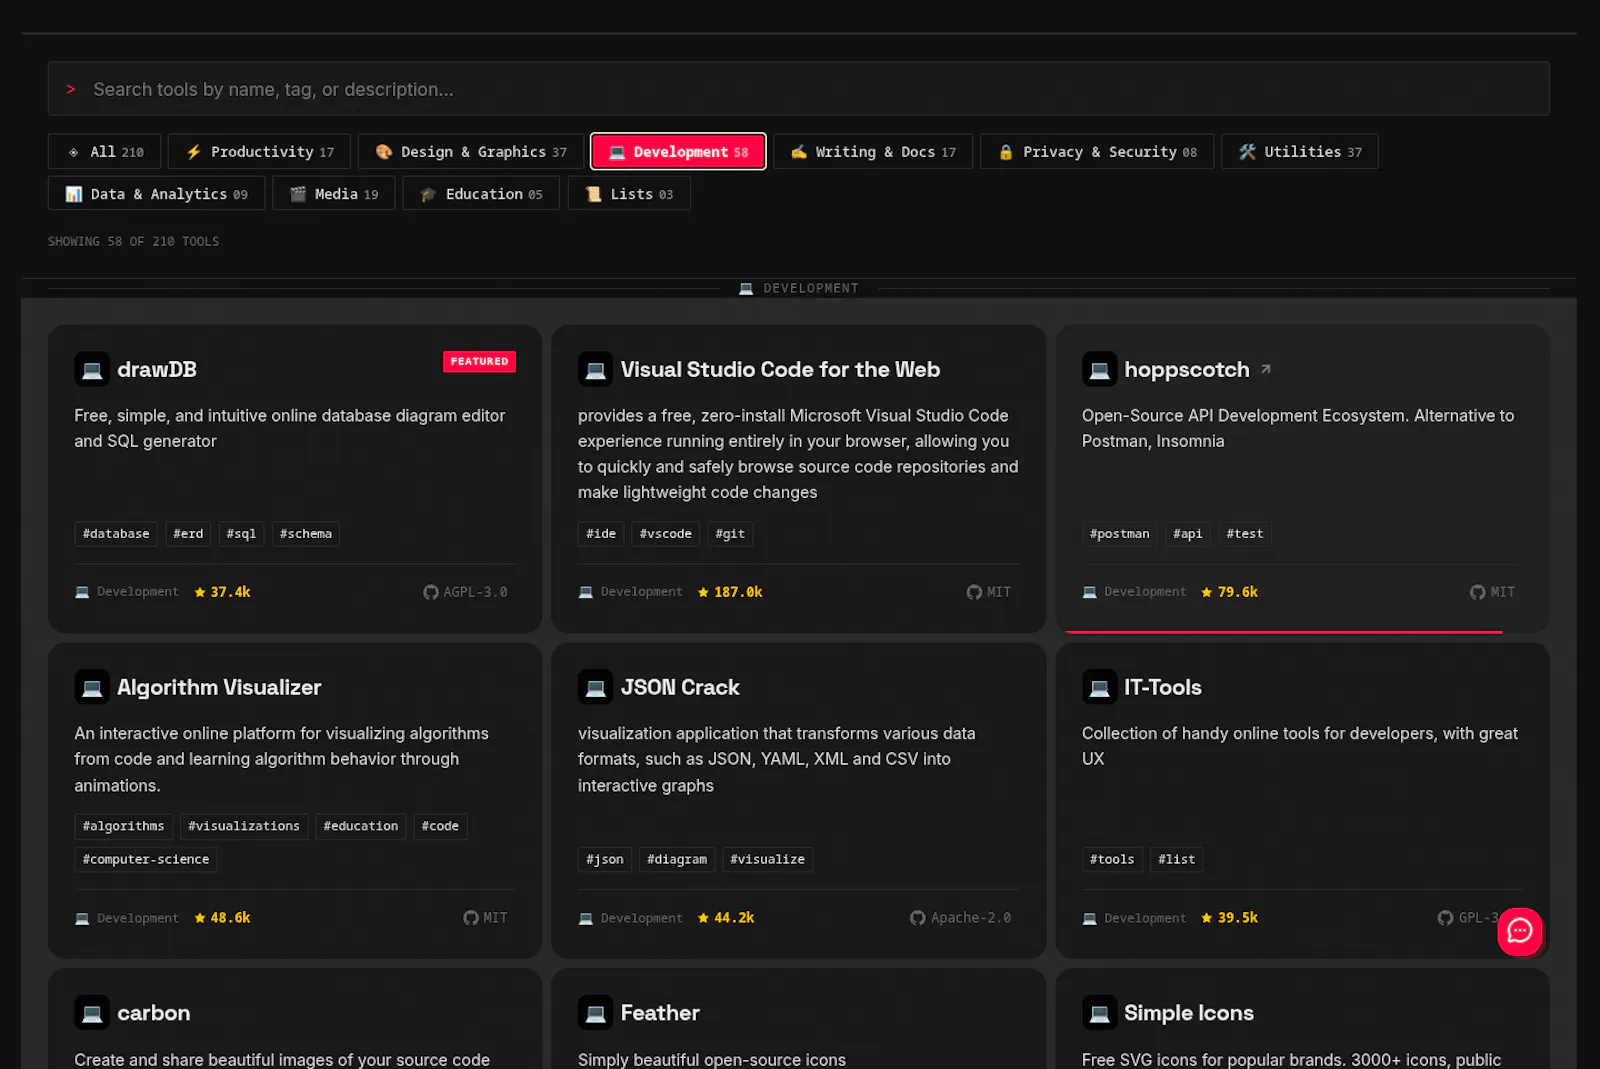Click the GitHub icon on IT-Tools card
Image resolution: width=1600 pixels, height=1069 pixels.
coord(1445,918)
